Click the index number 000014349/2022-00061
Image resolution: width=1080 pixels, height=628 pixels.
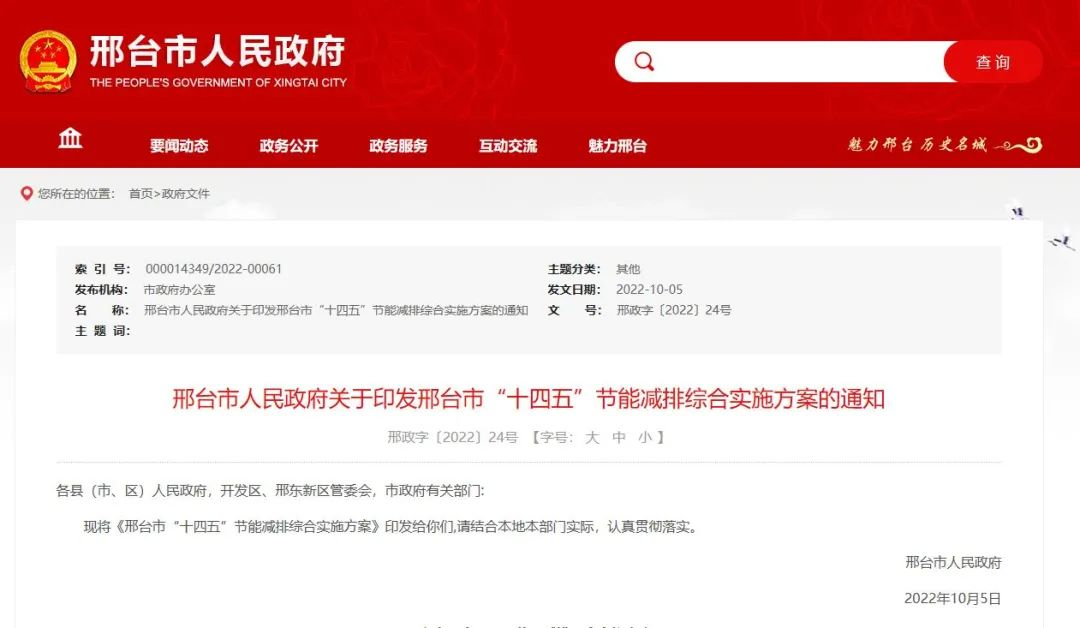[214, 269]
